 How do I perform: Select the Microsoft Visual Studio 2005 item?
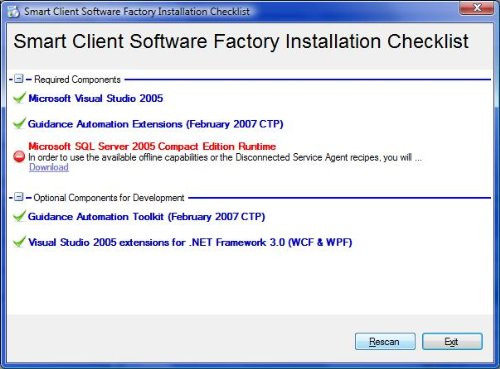(x=96, y=98)
